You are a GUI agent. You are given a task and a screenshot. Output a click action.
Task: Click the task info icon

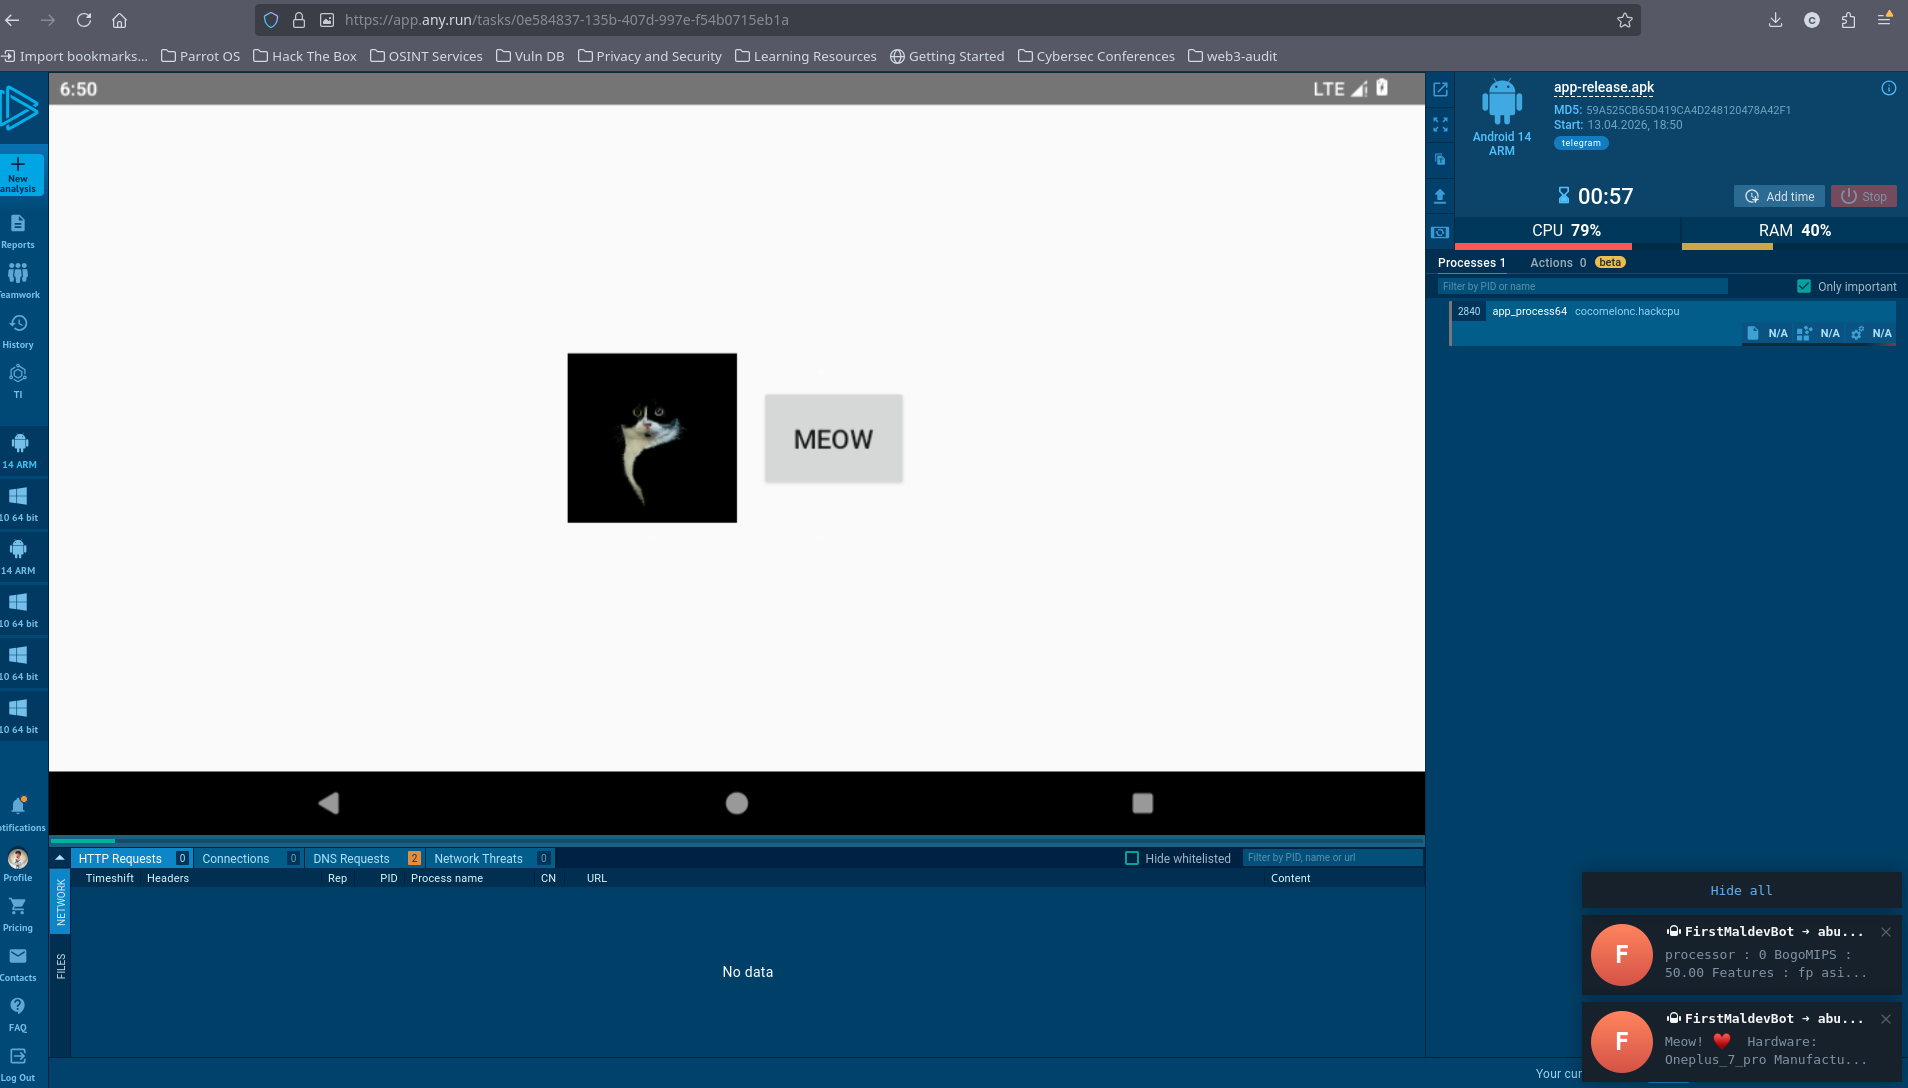click(1888, 88)
